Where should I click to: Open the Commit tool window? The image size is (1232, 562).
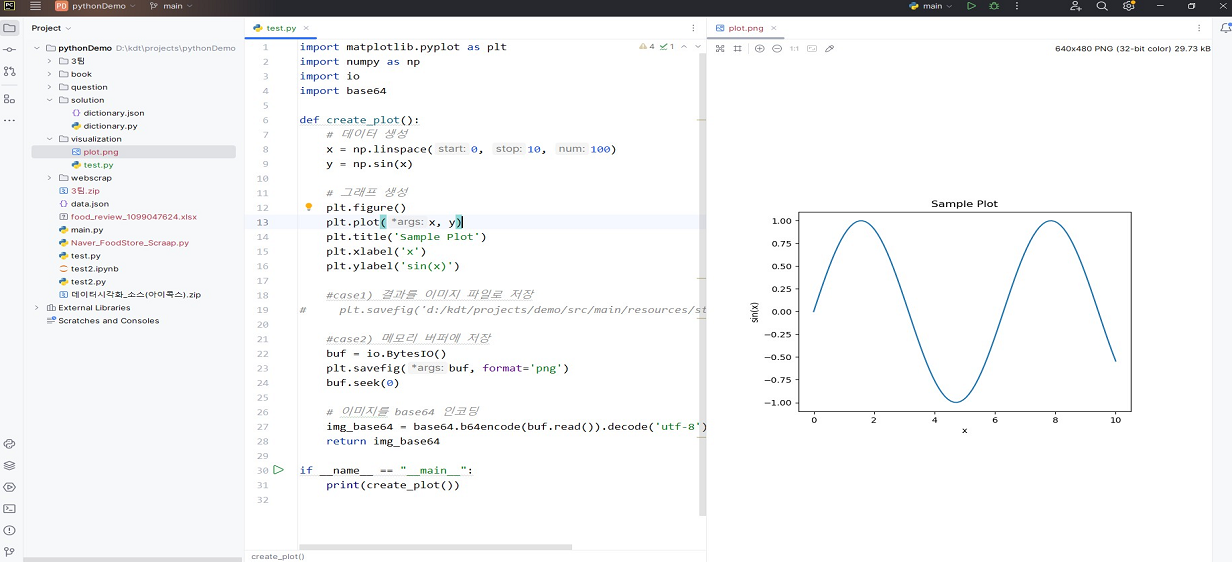pos(10,50)
